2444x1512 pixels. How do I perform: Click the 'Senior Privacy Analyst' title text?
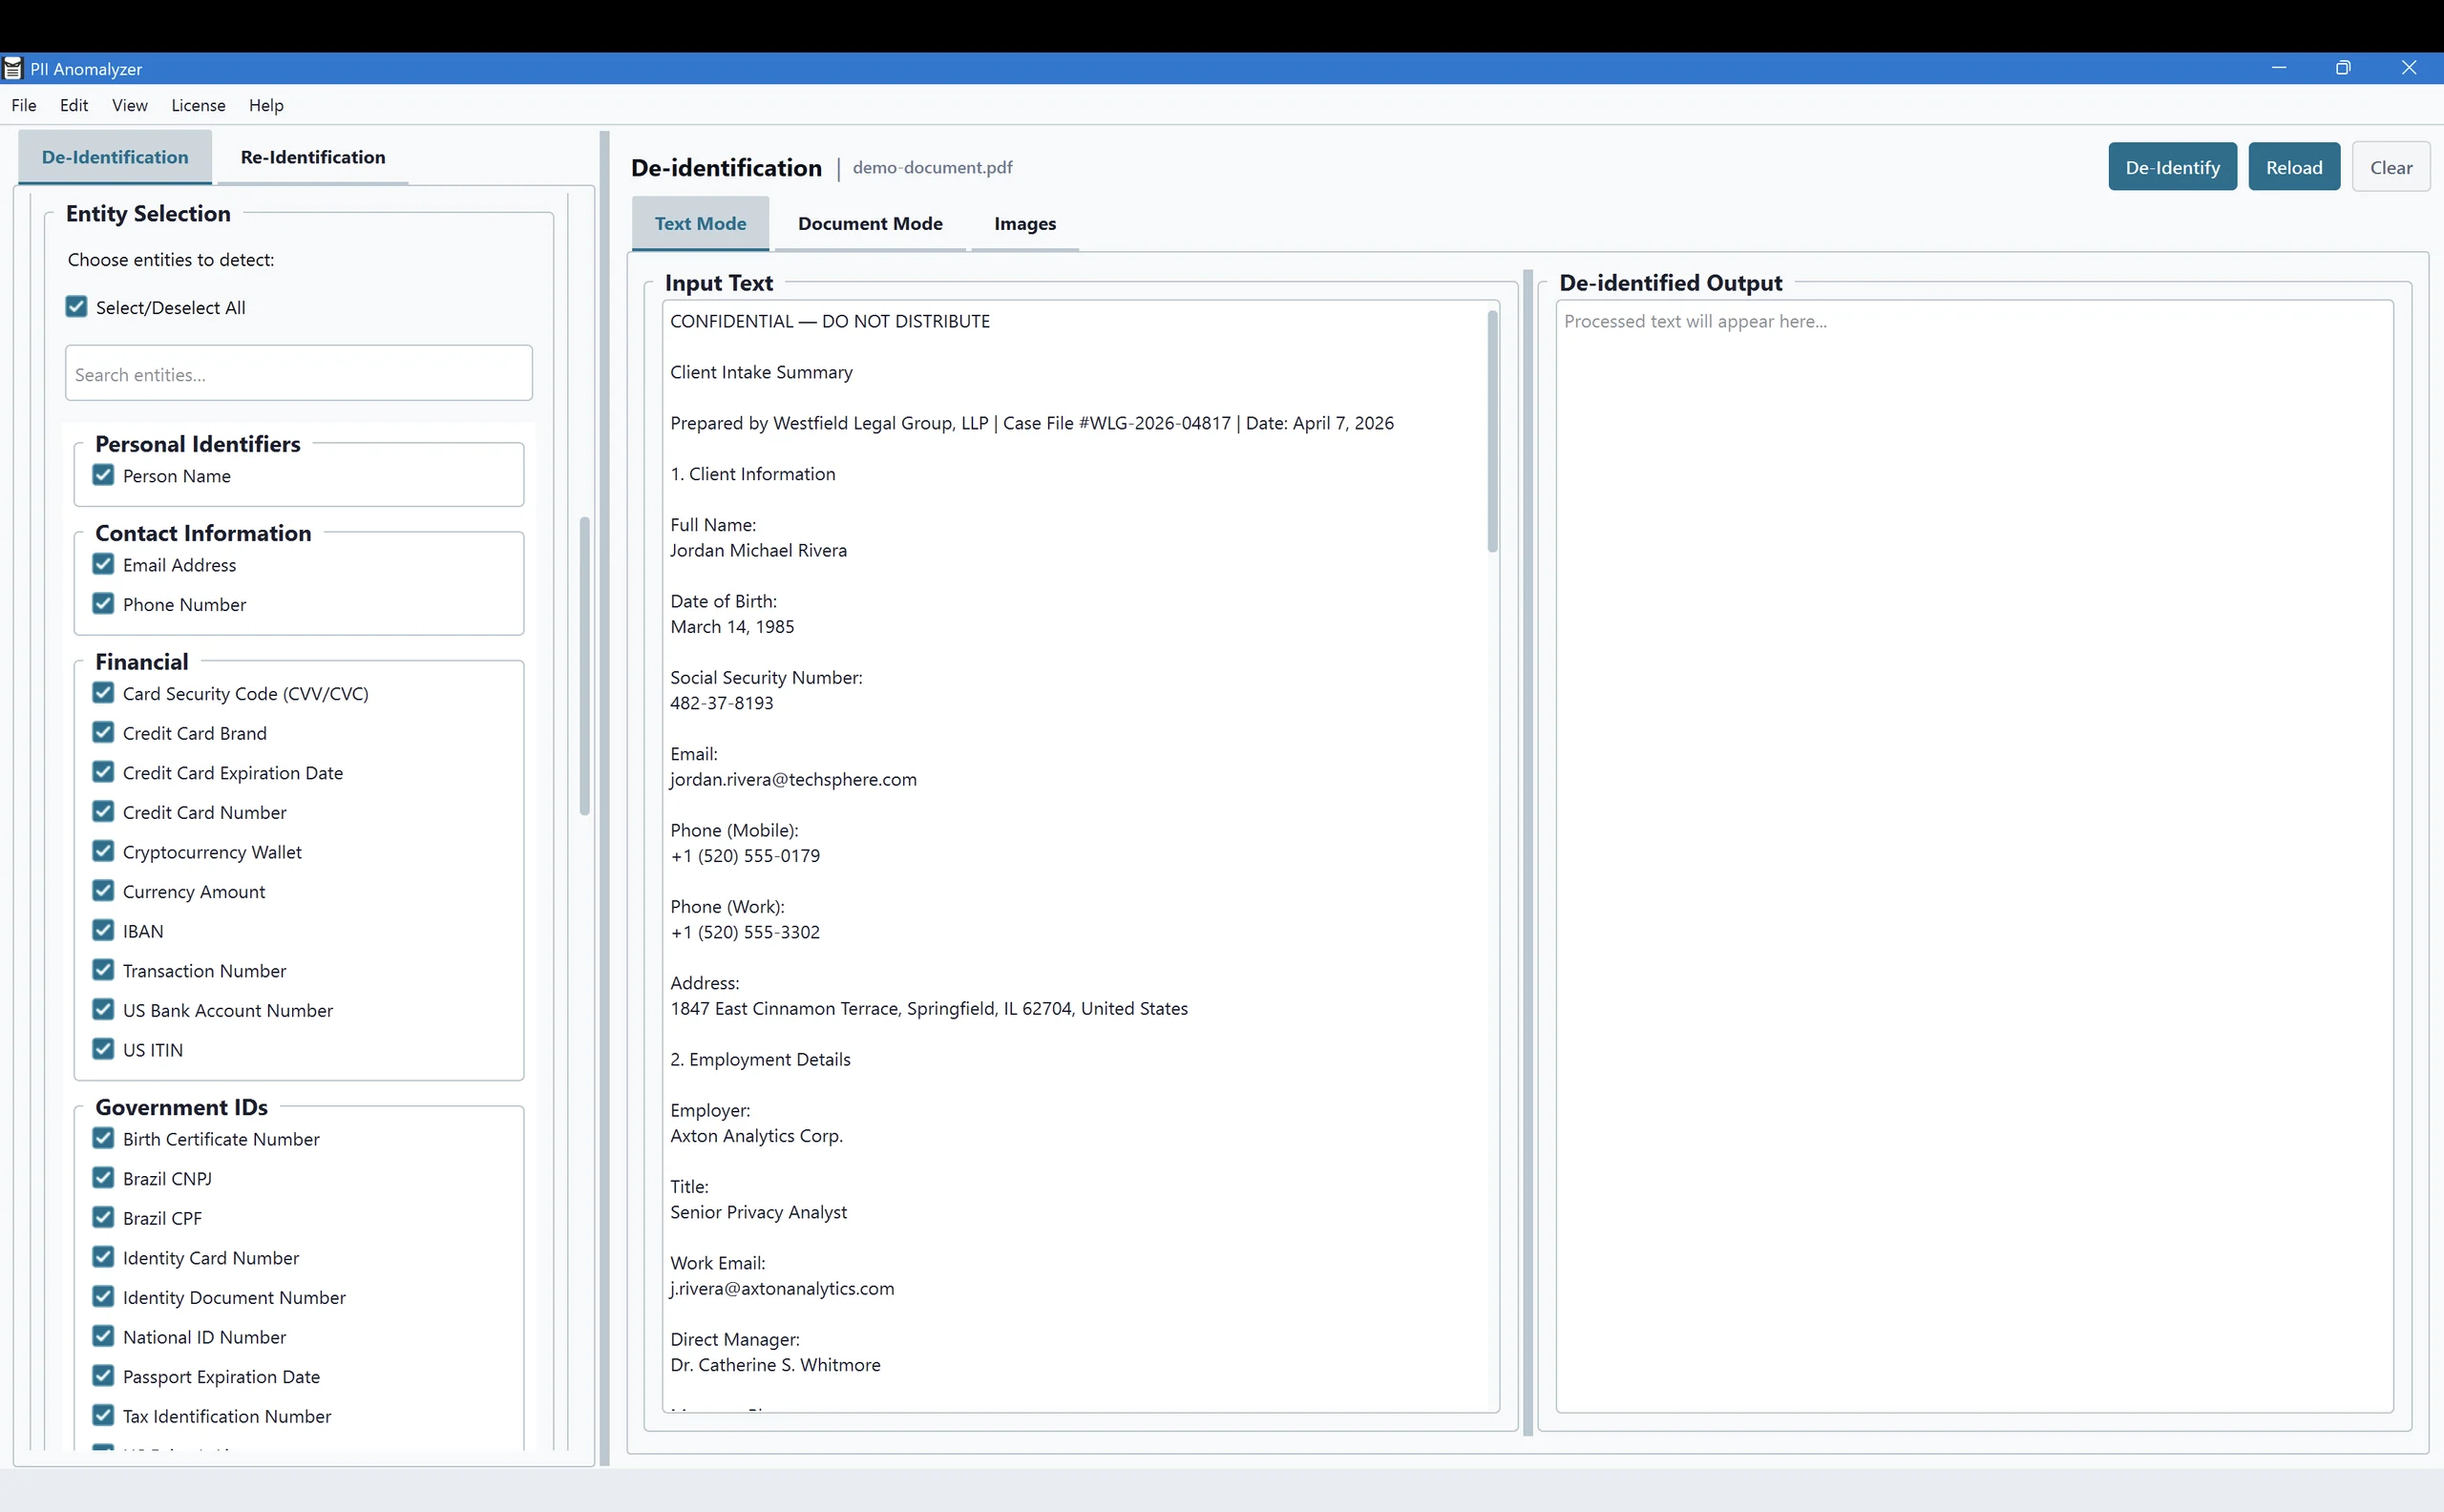[758, 1212]
